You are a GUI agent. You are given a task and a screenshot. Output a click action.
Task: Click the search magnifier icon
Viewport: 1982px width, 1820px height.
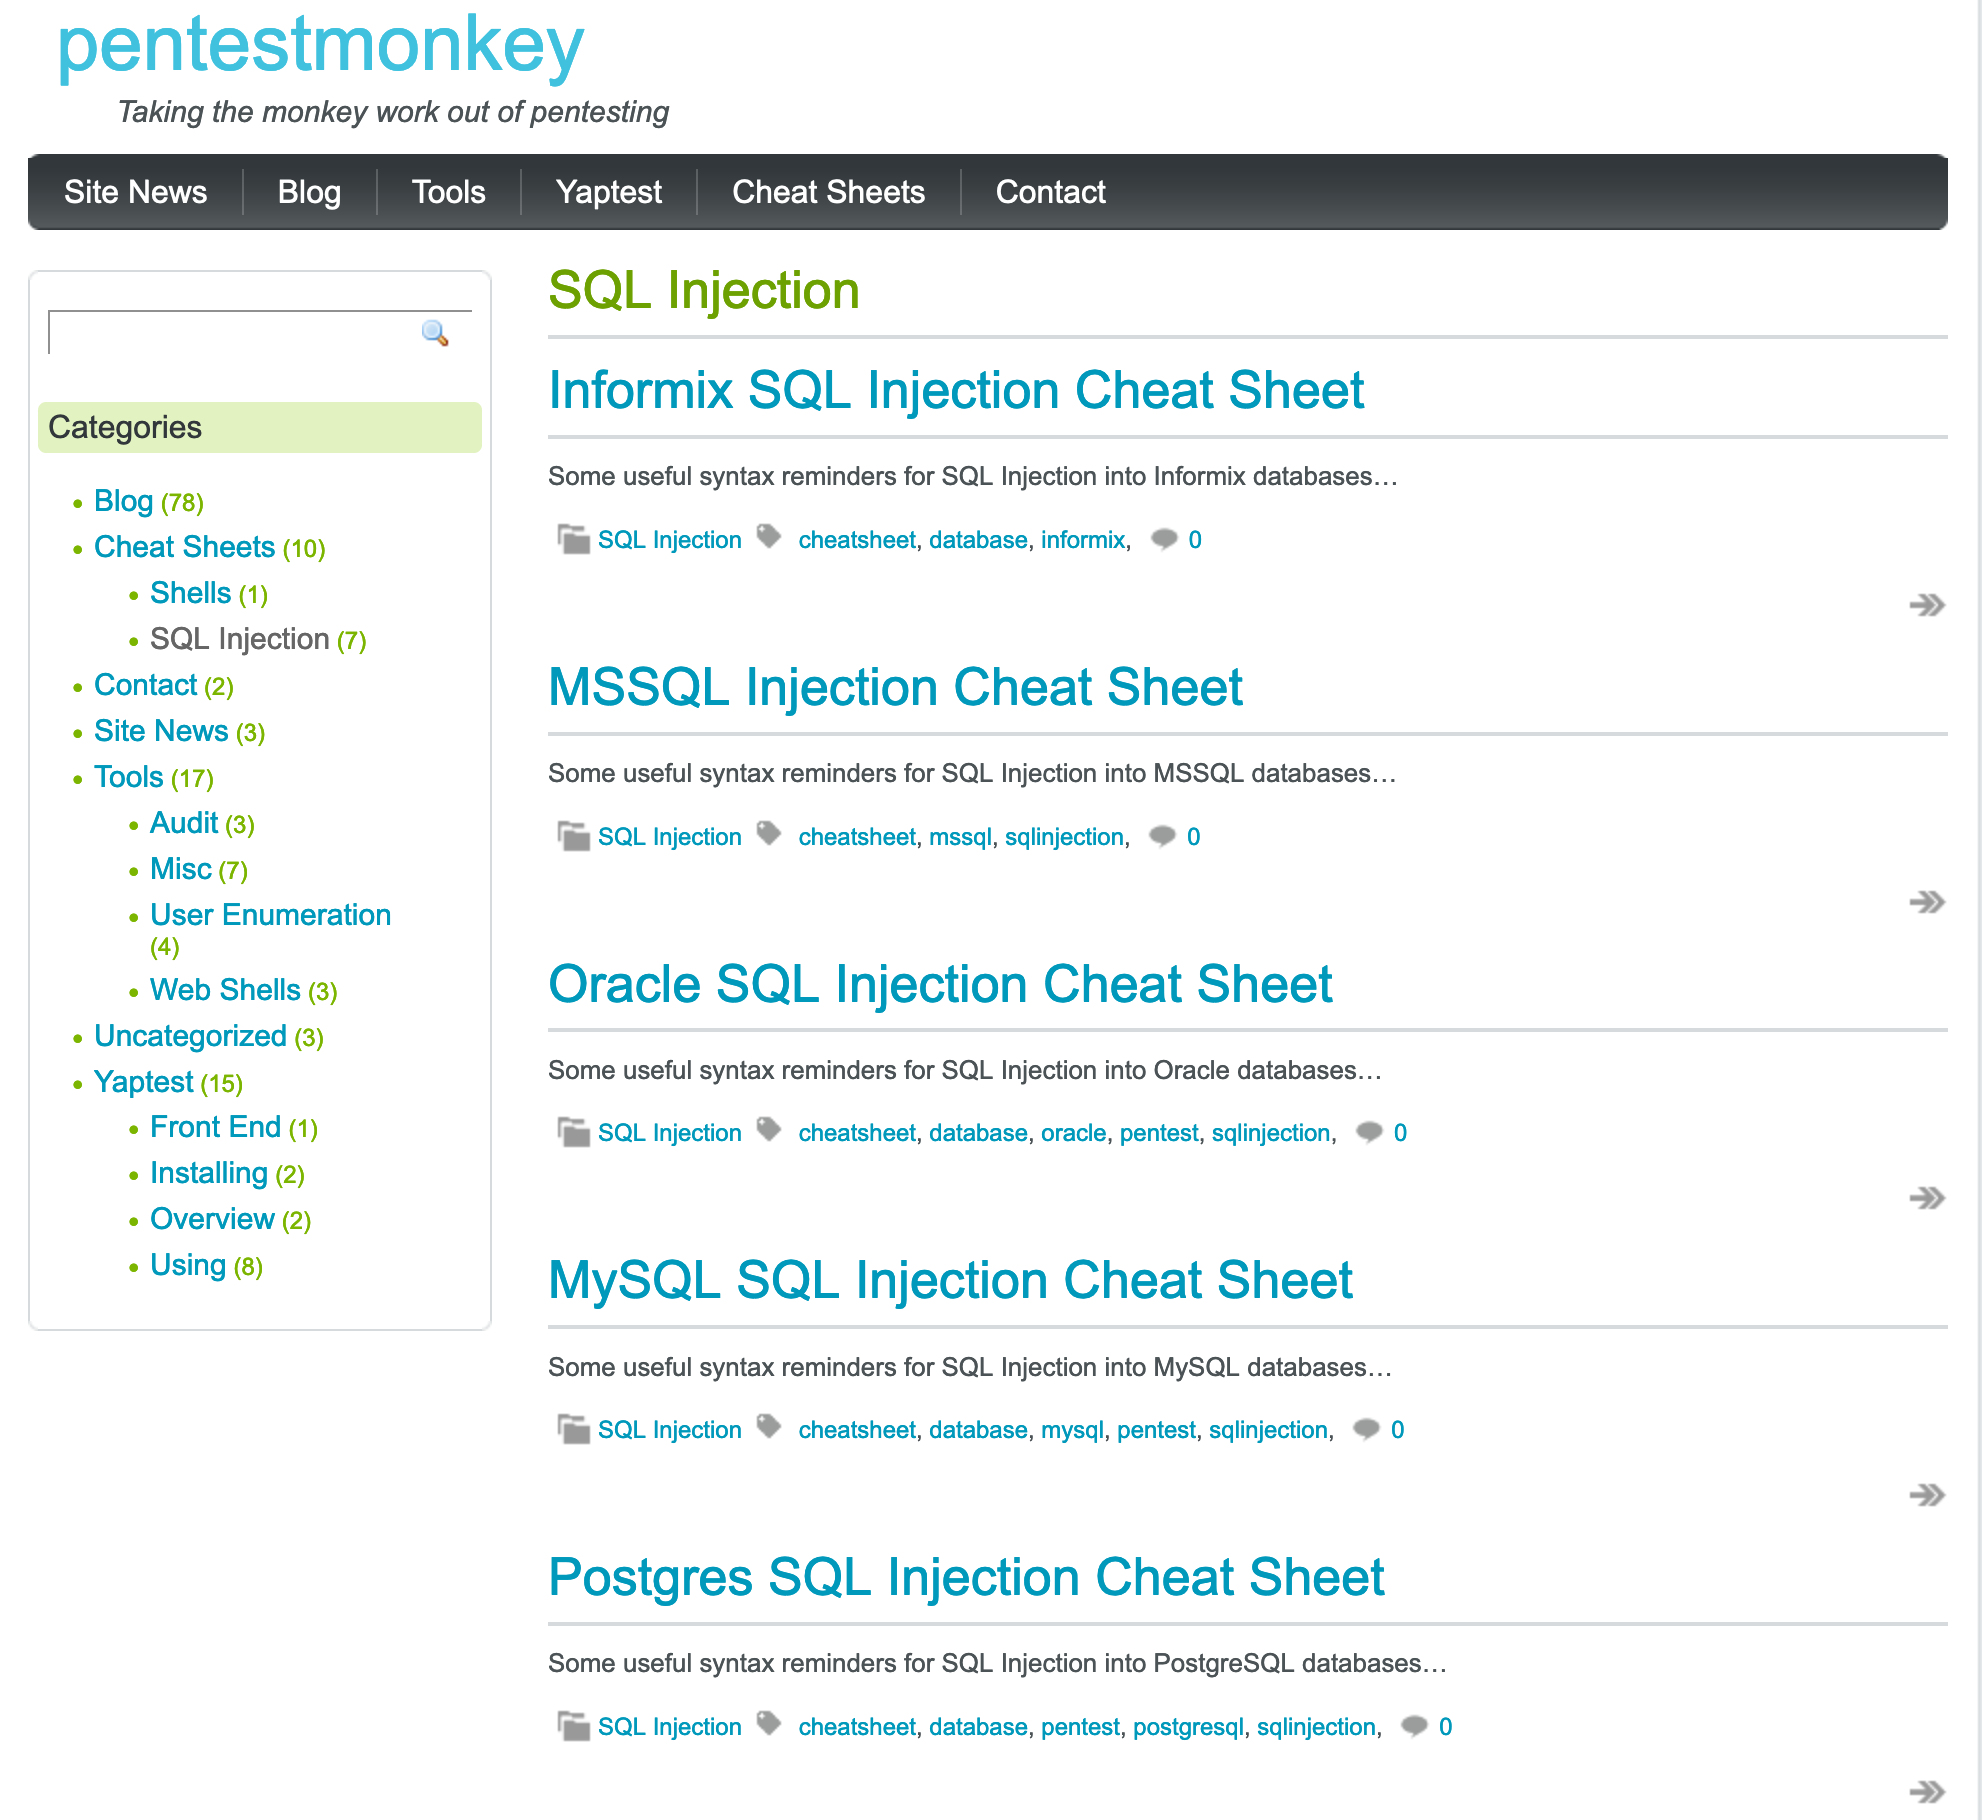point(435,333)
